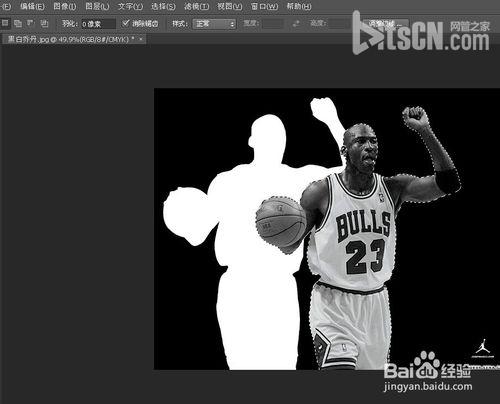Image resolution: width=500 pixels, height=404 pixels.
Task: Open the 滤镜(T) menu
Action: click(197, 6)
